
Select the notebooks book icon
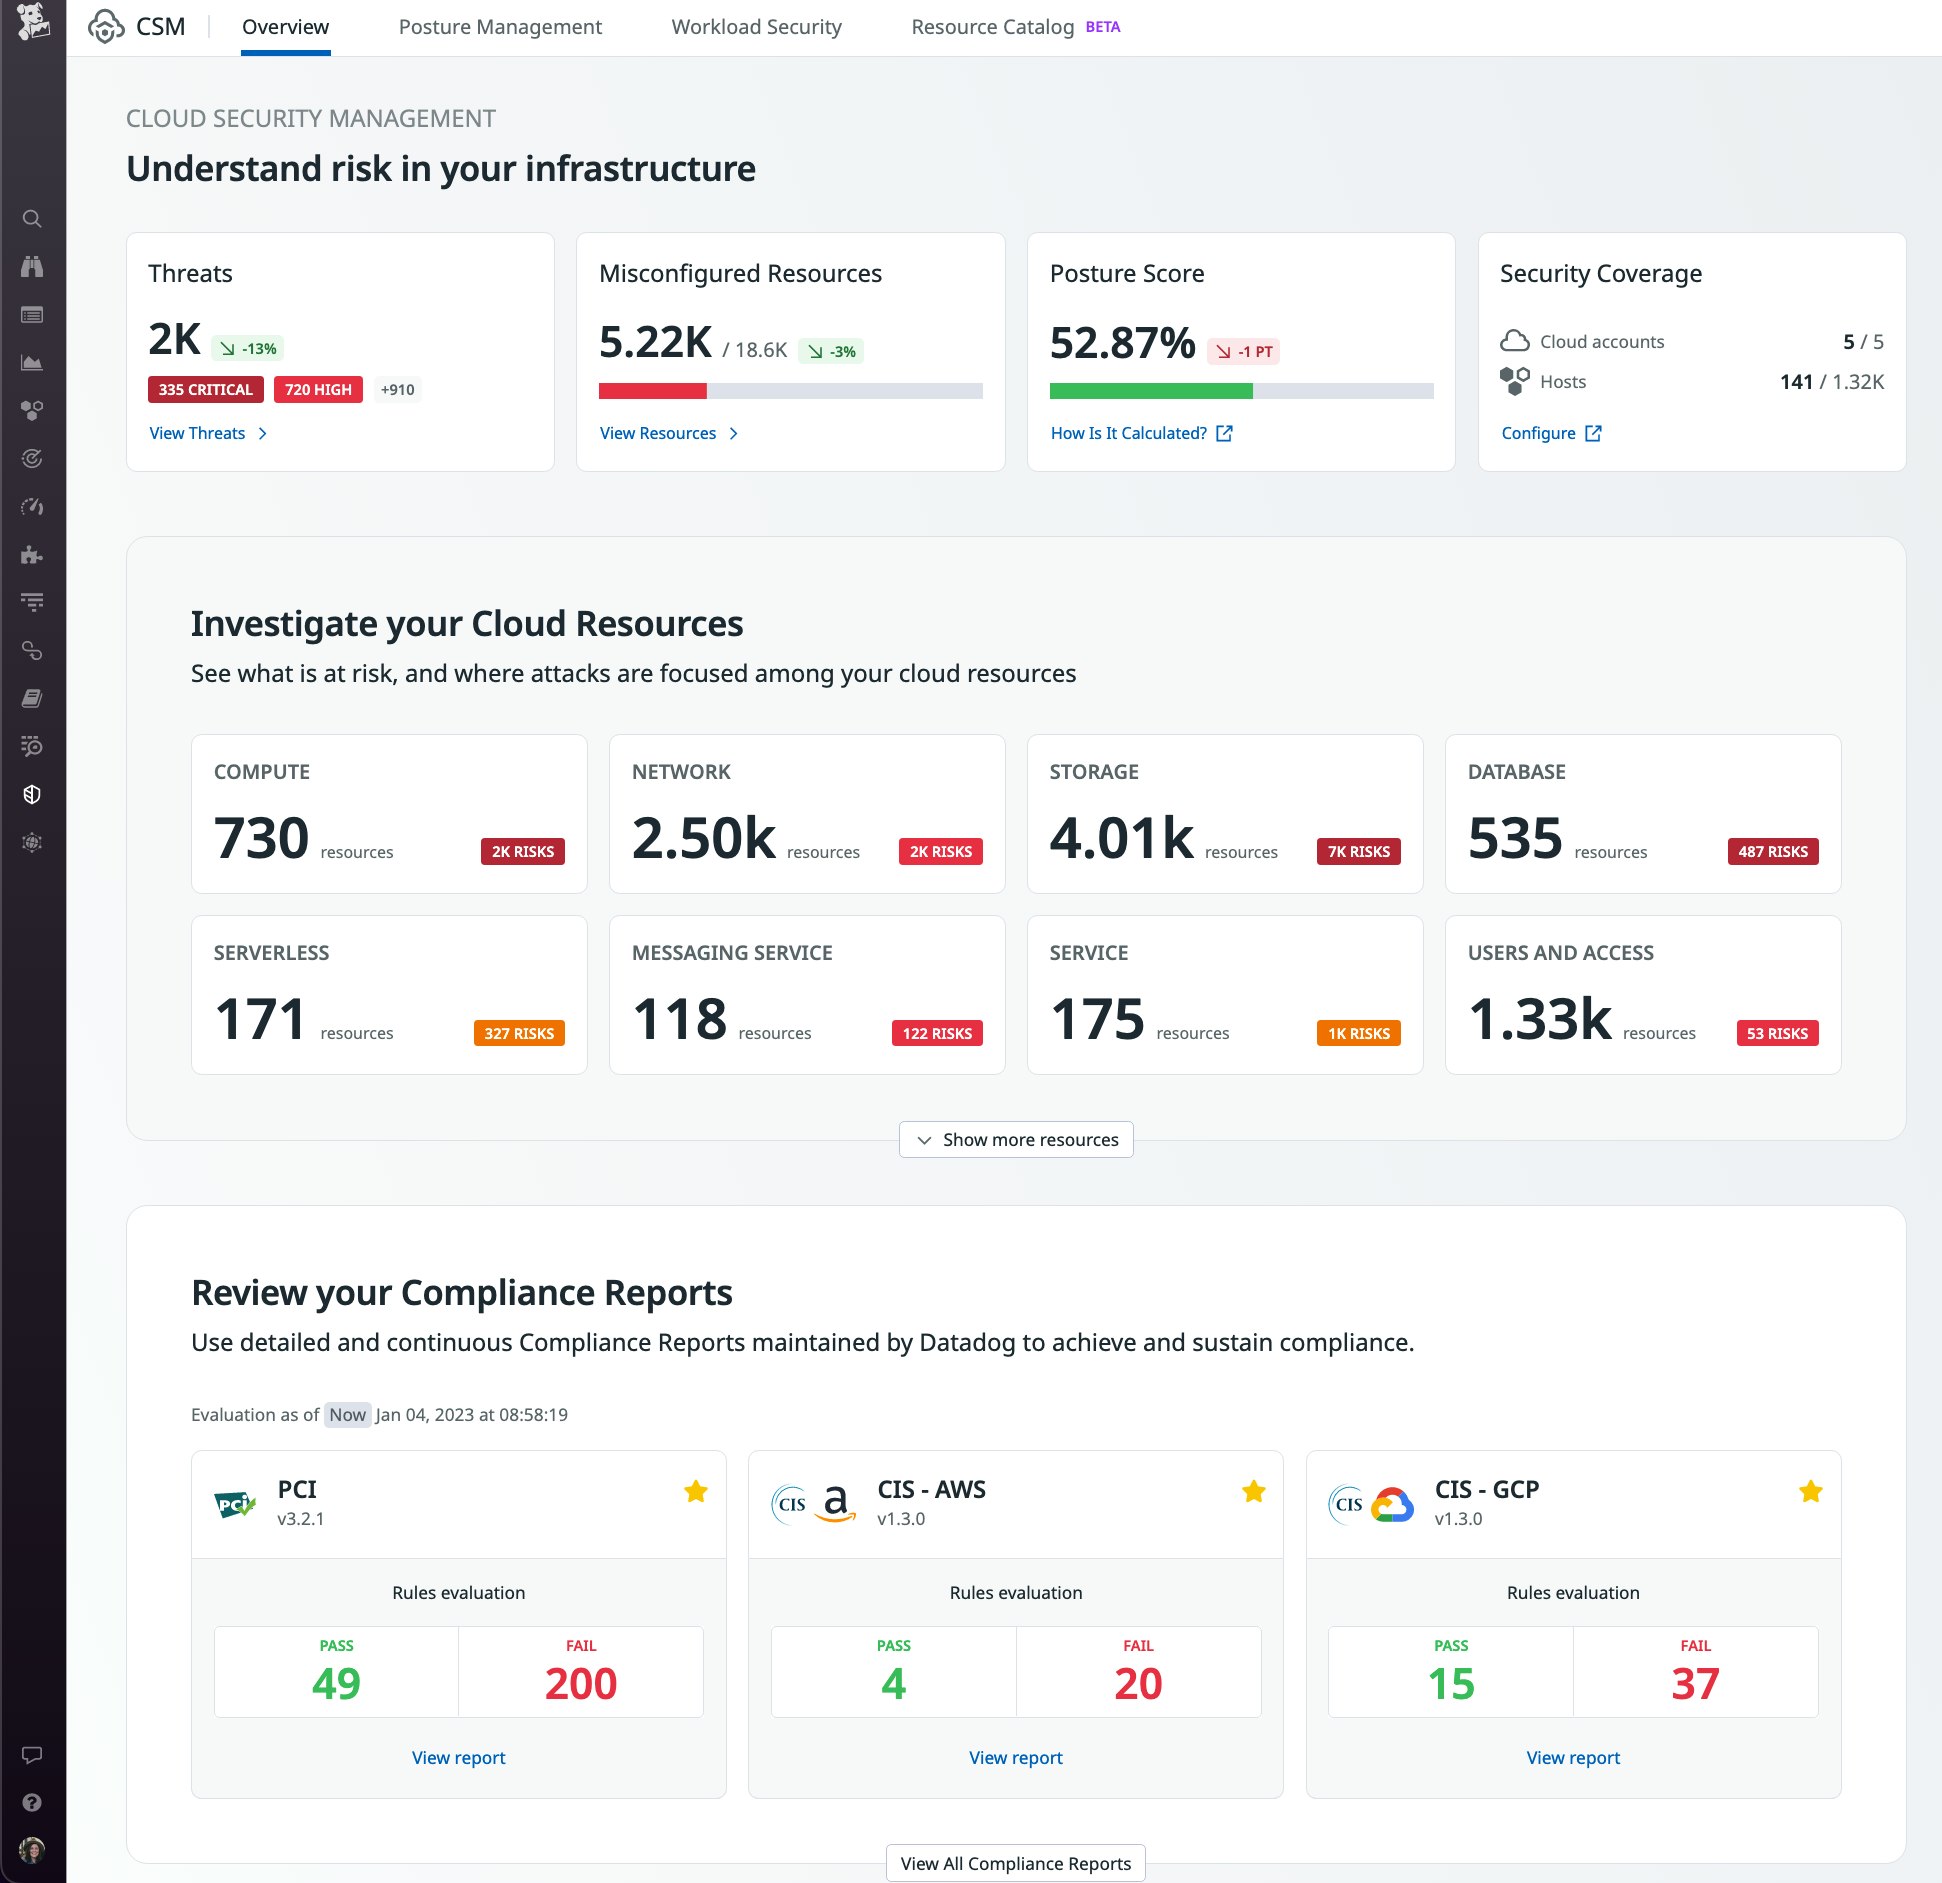[x=33, y=698]
